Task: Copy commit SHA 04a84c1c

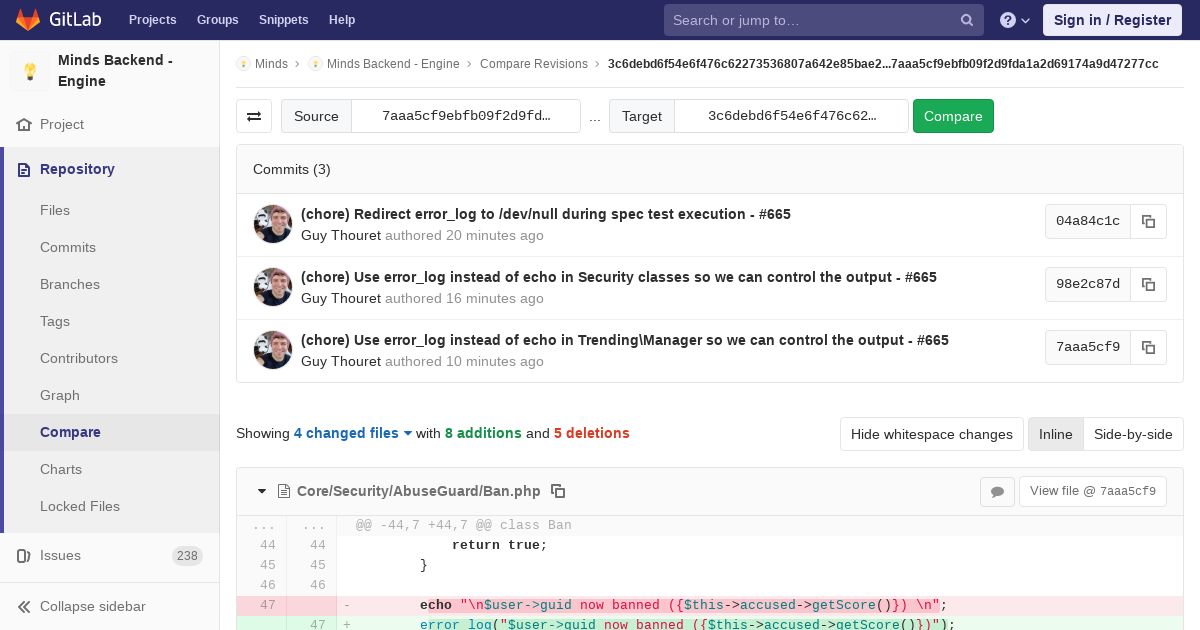Action: pos(1148,221)
